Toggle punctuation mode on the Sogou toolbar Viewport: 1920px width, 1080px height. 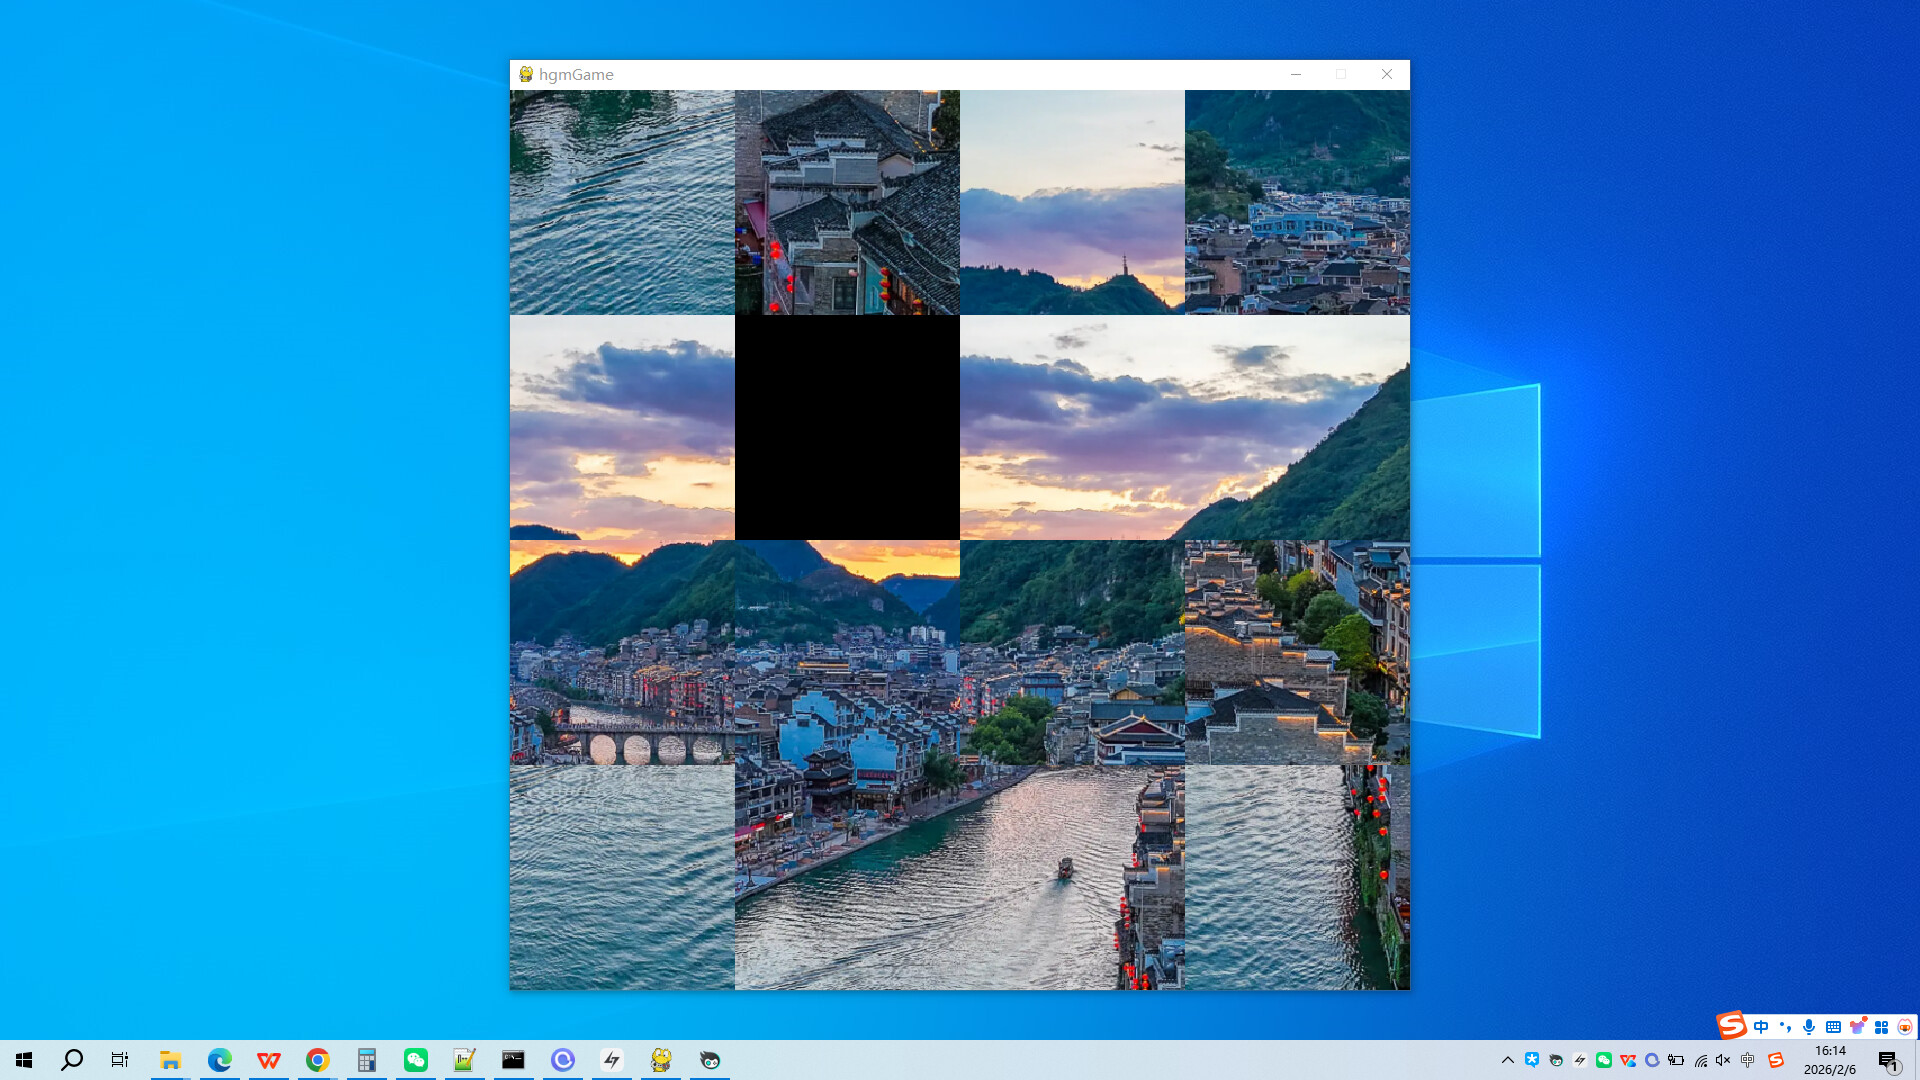[x=1786, y=1027]
